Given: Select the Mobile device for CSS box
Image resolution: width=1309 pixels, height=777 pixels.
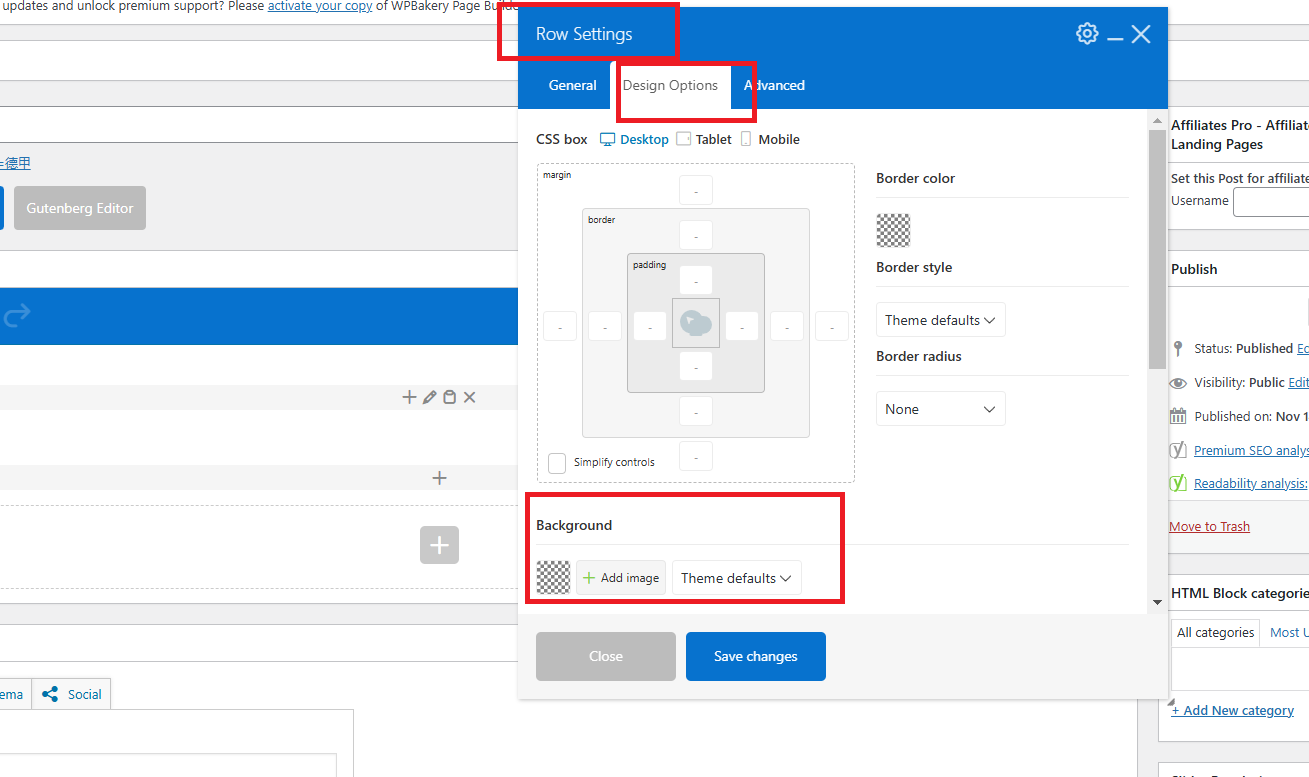Looking at the screenshot, I should pyautogui.click(x=770, y=139).
